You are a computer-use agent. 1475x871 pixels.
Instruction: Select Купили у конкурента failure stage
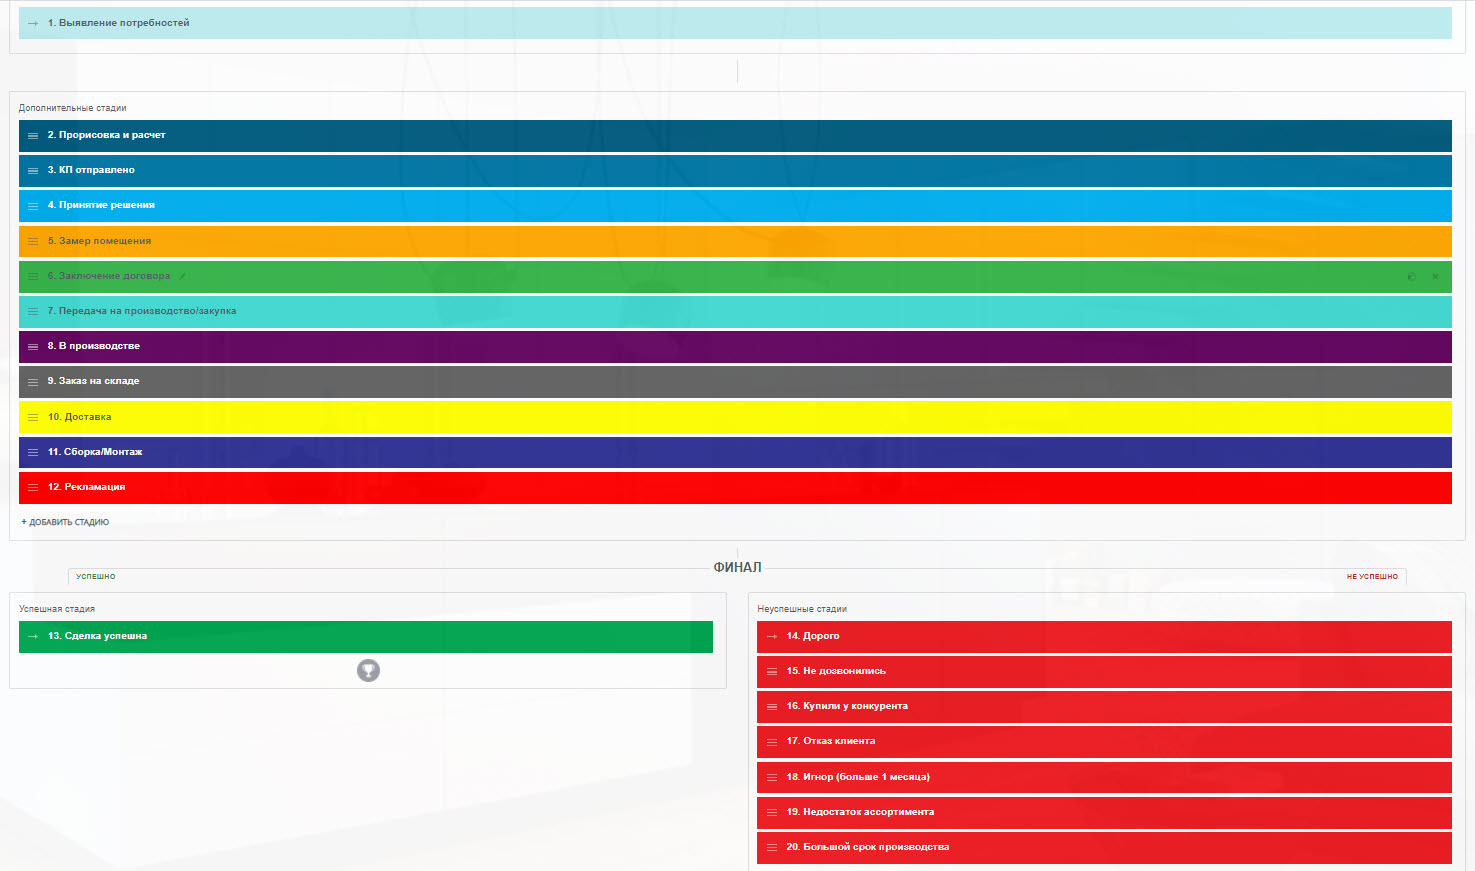pyautogui.click(x=1104, y=706)
